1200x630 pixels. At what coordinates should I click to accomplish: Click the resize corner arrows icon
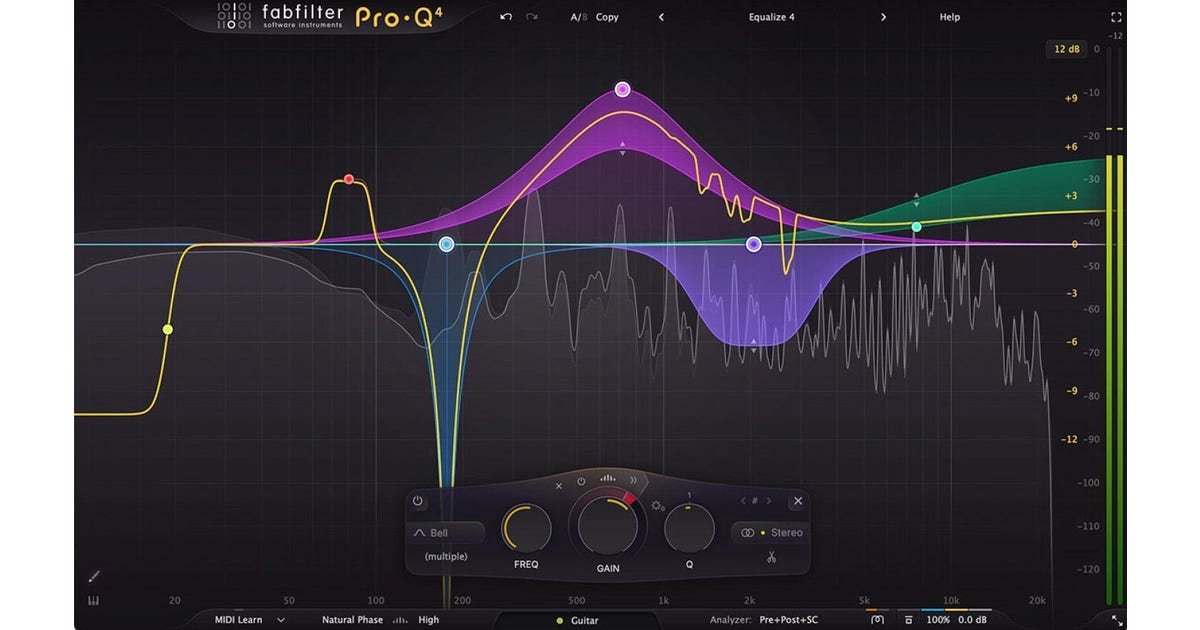1117,620
